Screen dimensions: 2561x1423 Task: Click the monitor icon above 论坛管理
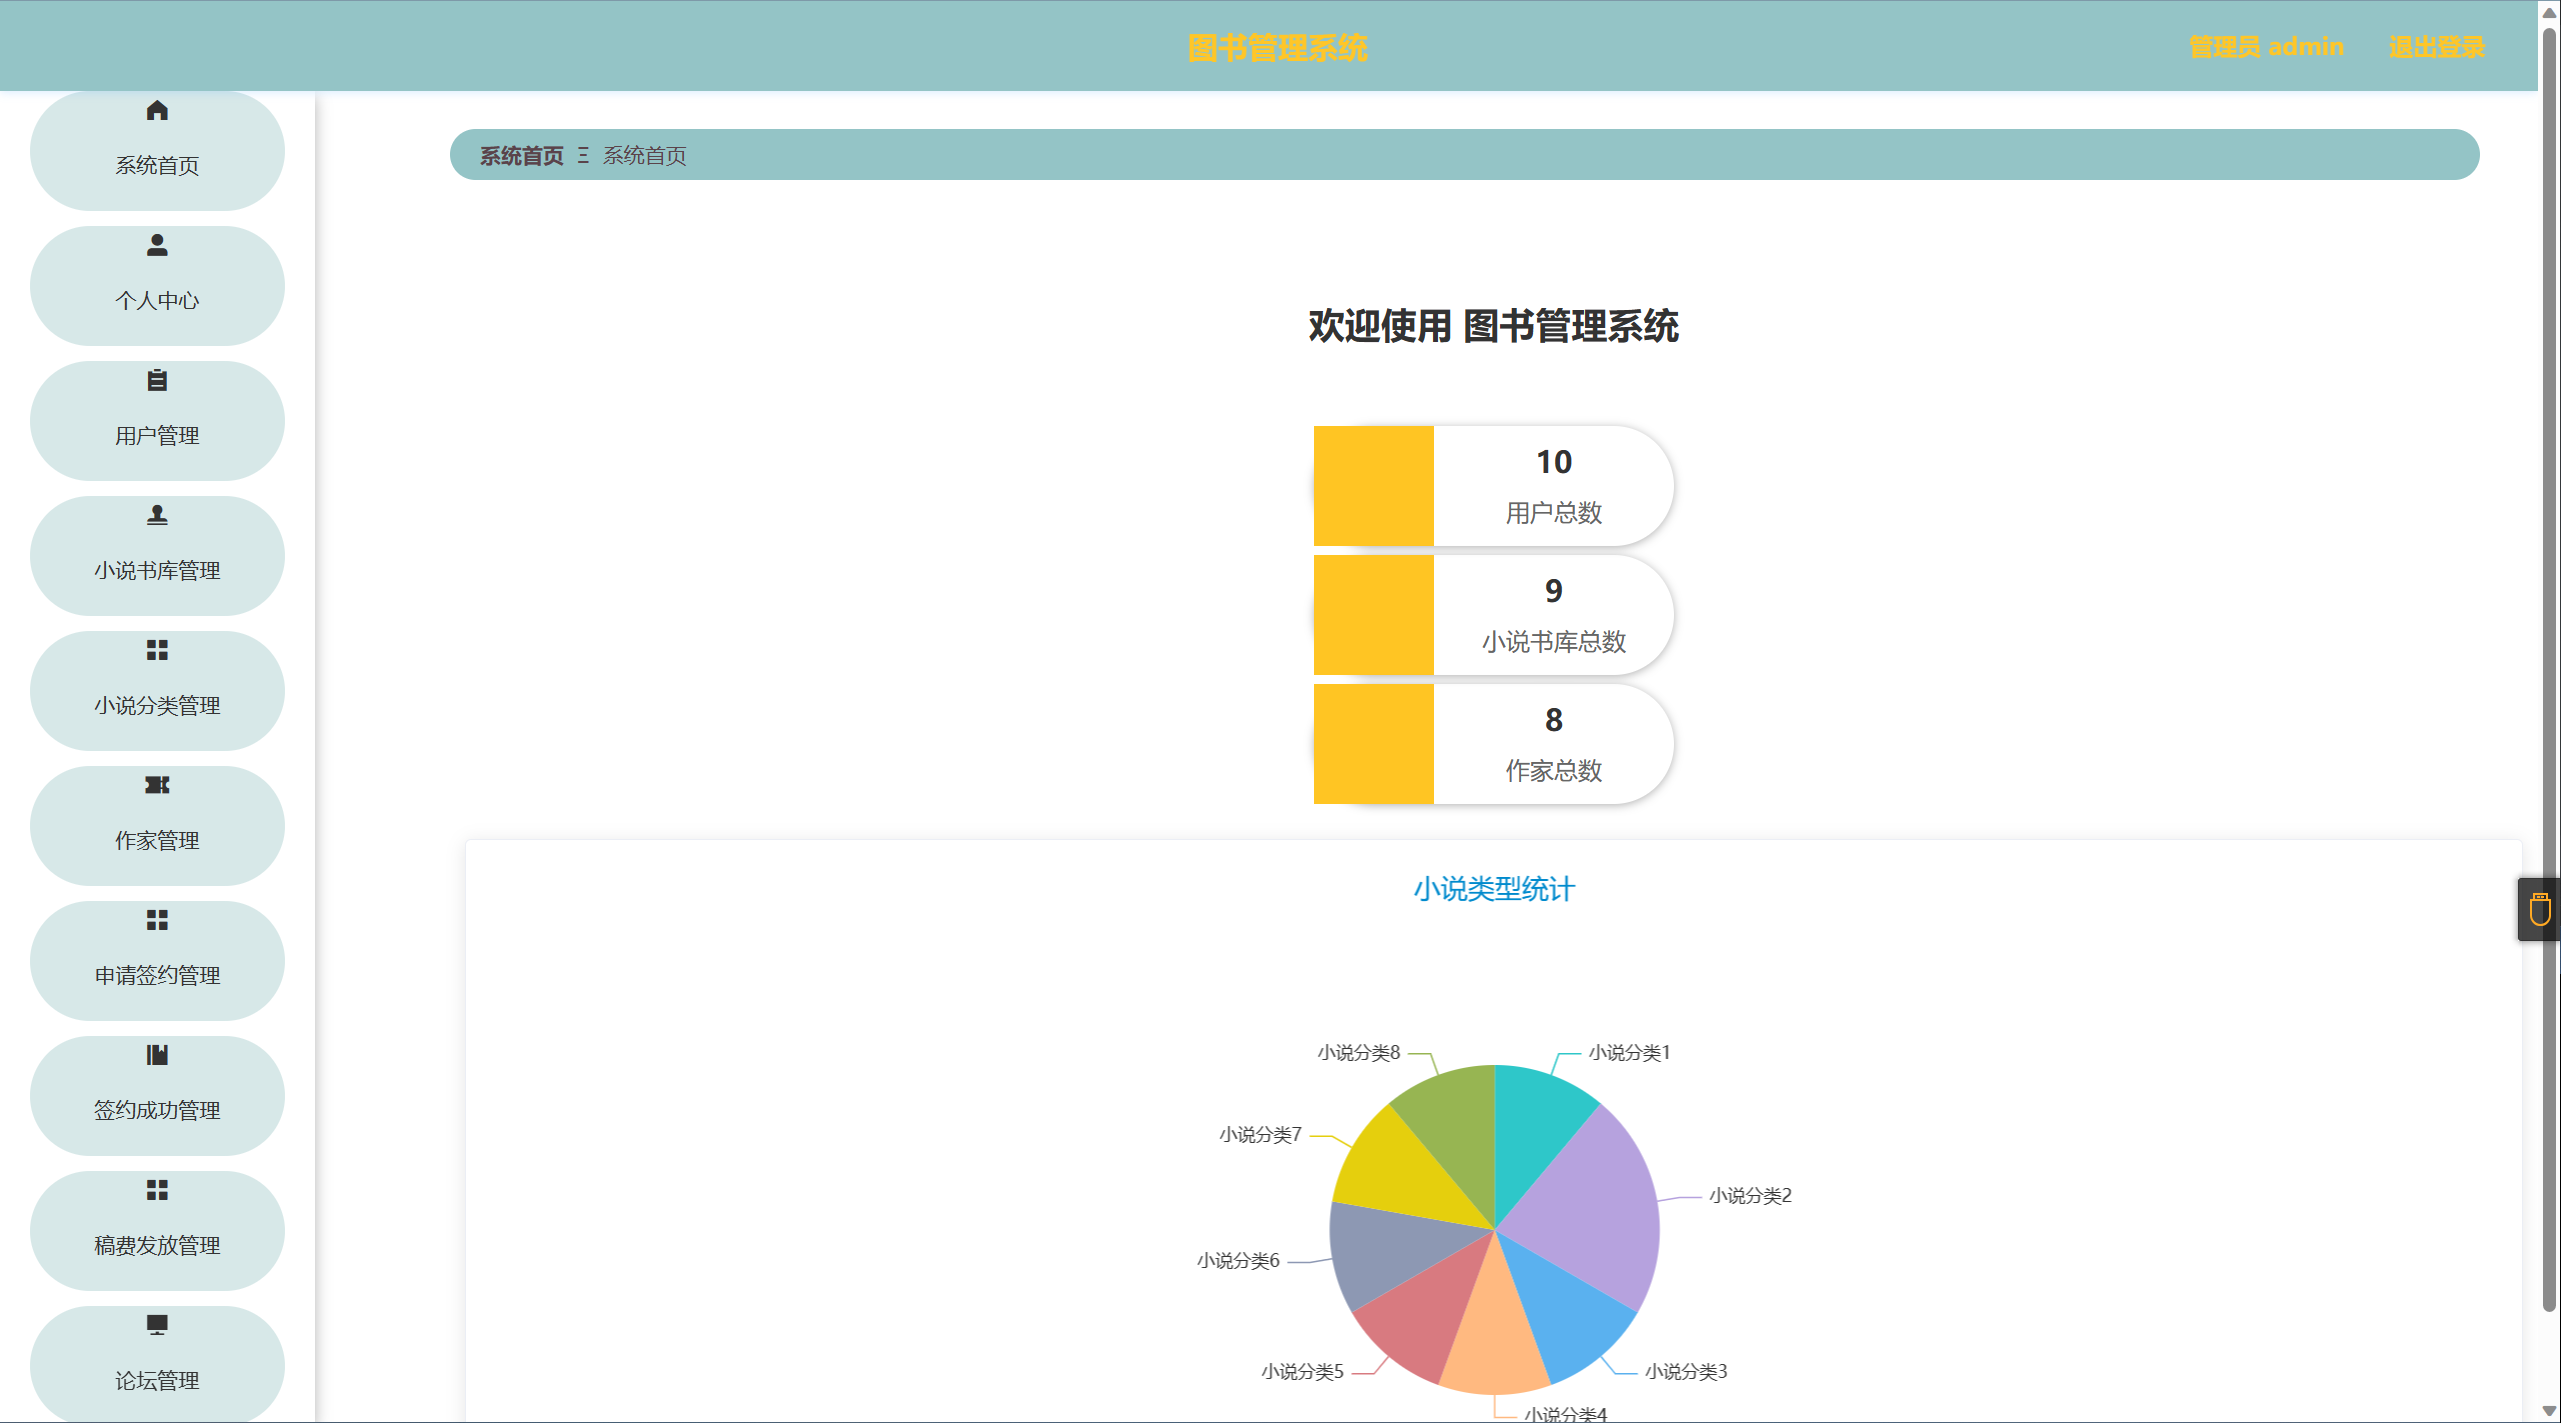point(157,1325)
